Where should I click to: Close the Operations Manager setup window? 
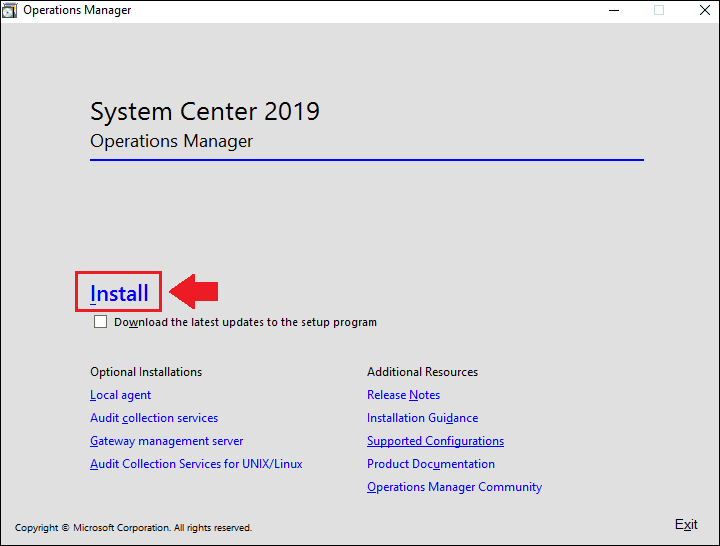click(x=705, y=10)
